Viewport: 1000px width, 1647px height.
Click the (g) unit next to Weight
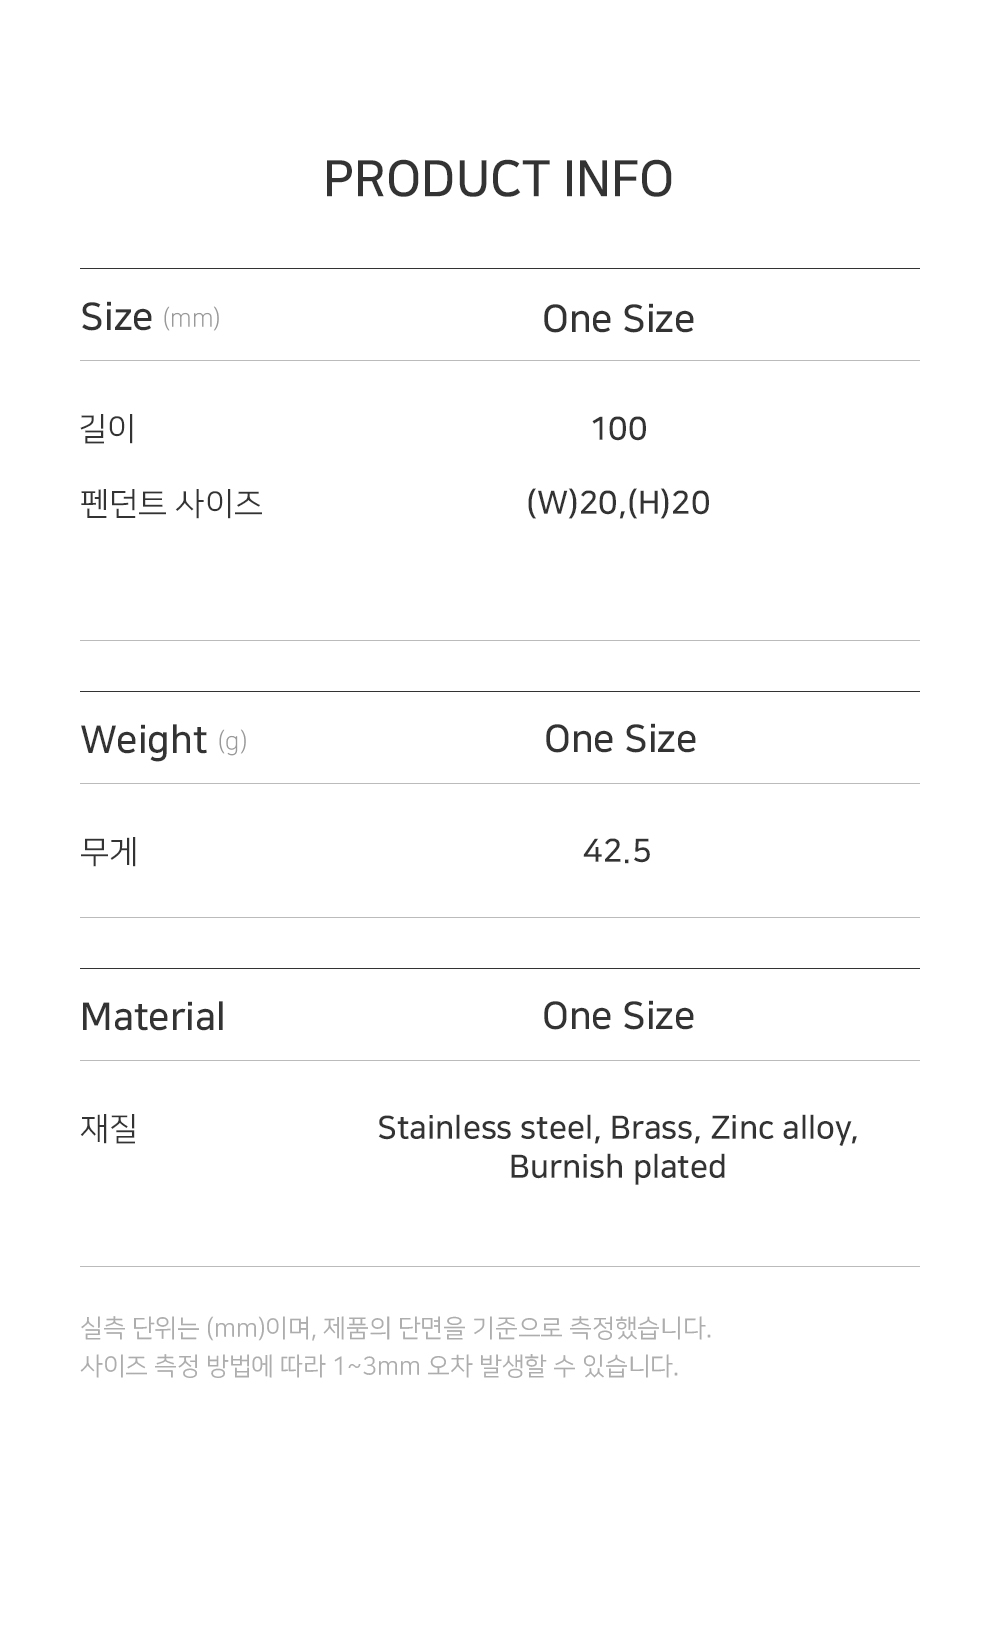pyautogui.click(x=232, y=741)
